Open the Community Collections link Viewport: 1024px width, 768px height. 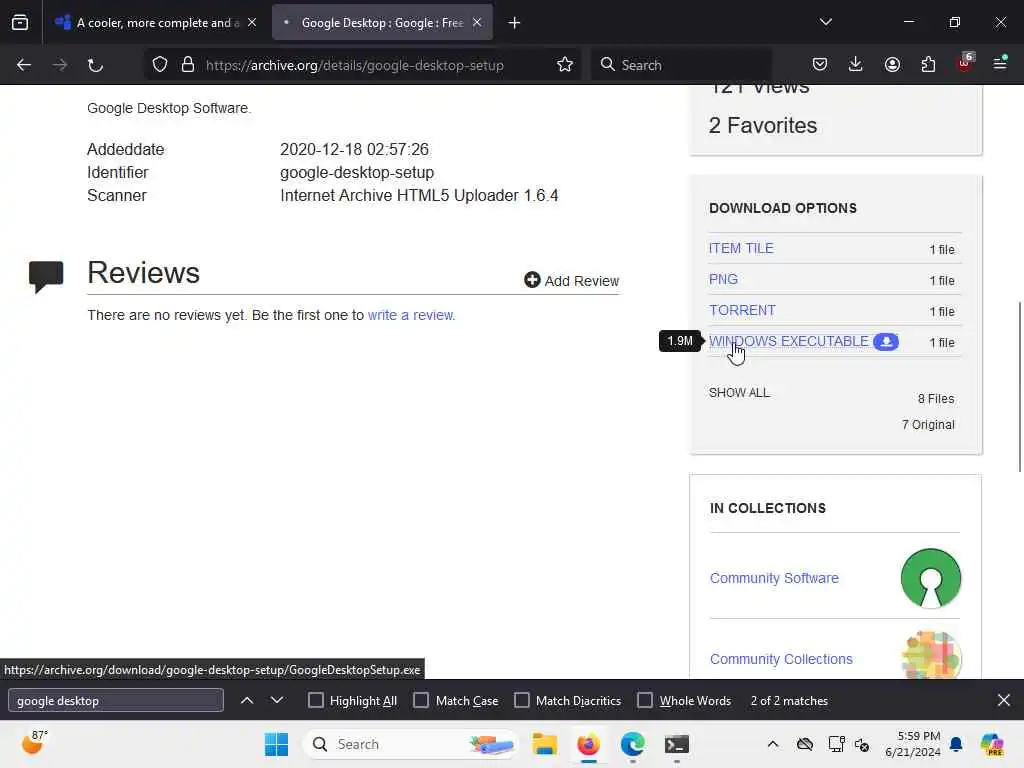781,659
